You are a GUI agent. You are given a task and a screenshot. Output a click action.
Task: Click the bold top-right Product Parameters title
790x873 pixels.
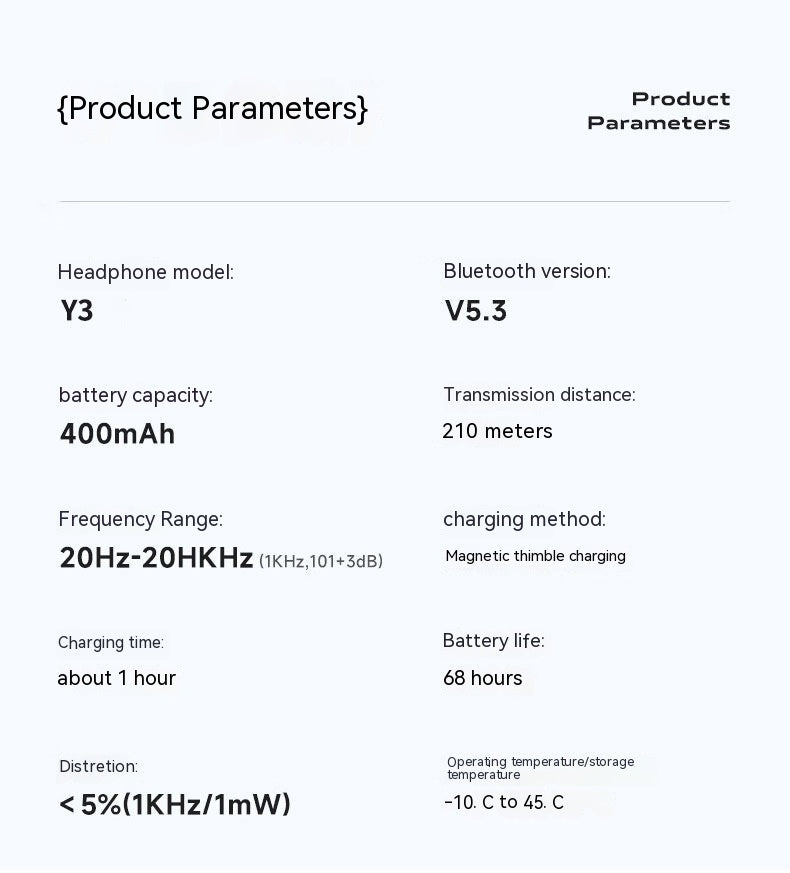pos(659,111)
